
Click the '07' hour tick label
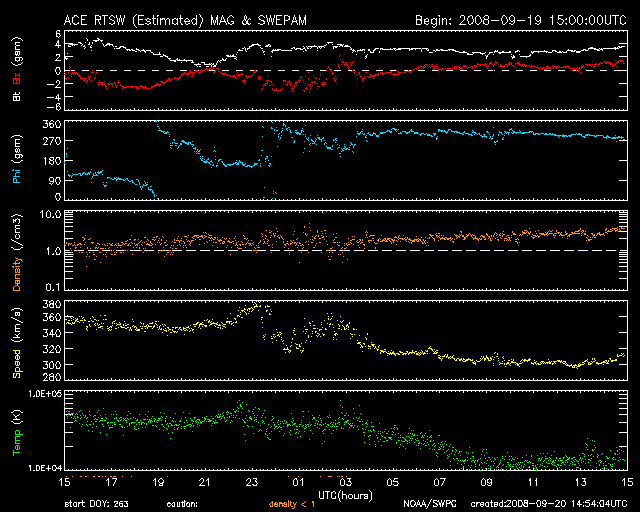click(440, 483)
